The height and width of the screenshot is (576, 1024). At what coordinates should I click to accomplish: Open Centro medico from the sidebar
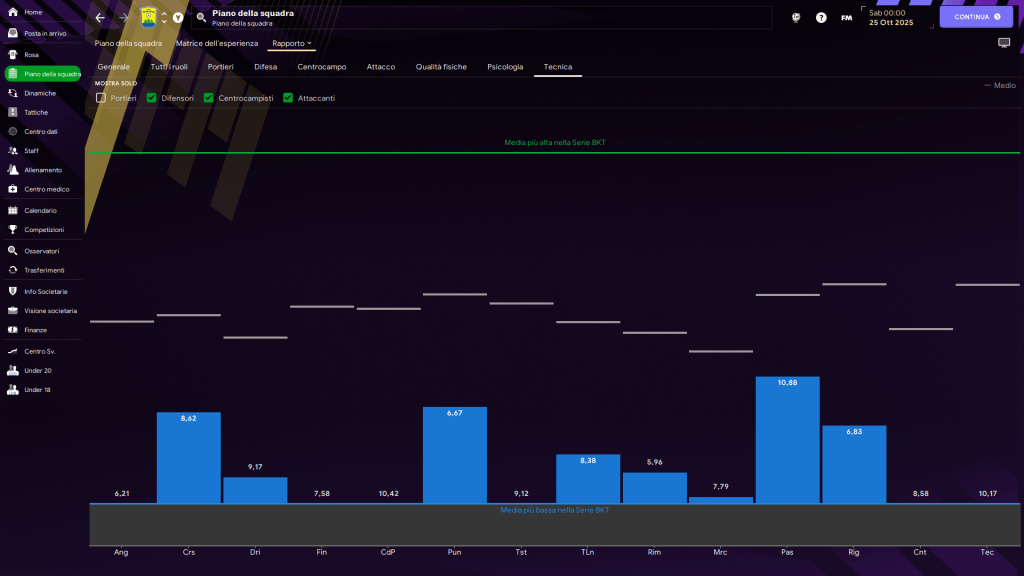point(46,189)
